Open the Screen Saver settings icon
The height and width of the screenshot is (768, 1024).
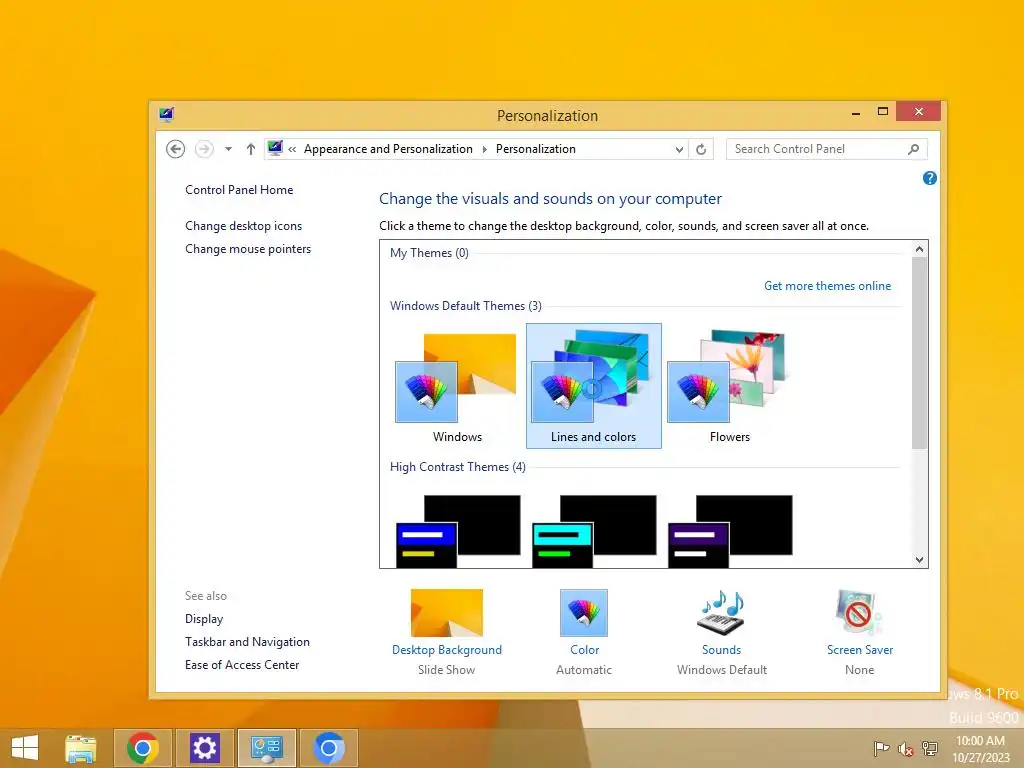pos(859,613)
